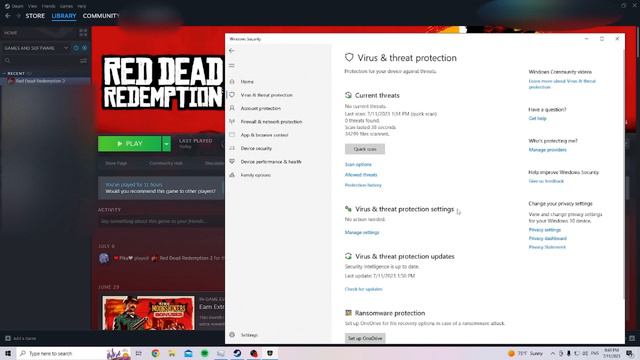This screenshot has height=360, width=640.
Task: Open Moonshiners bonuses news thumbnail
Action: coord(148,313)
